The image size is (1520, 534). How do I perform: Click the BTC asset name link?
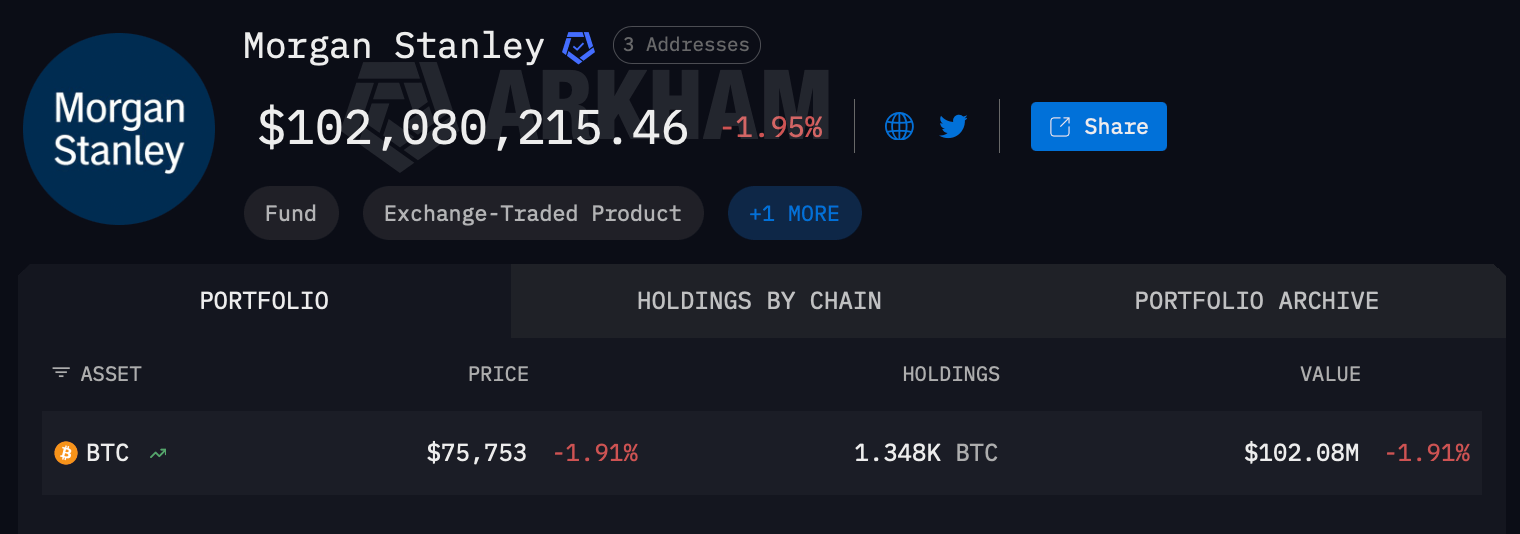pyautogui.click(x=107, y=453)
